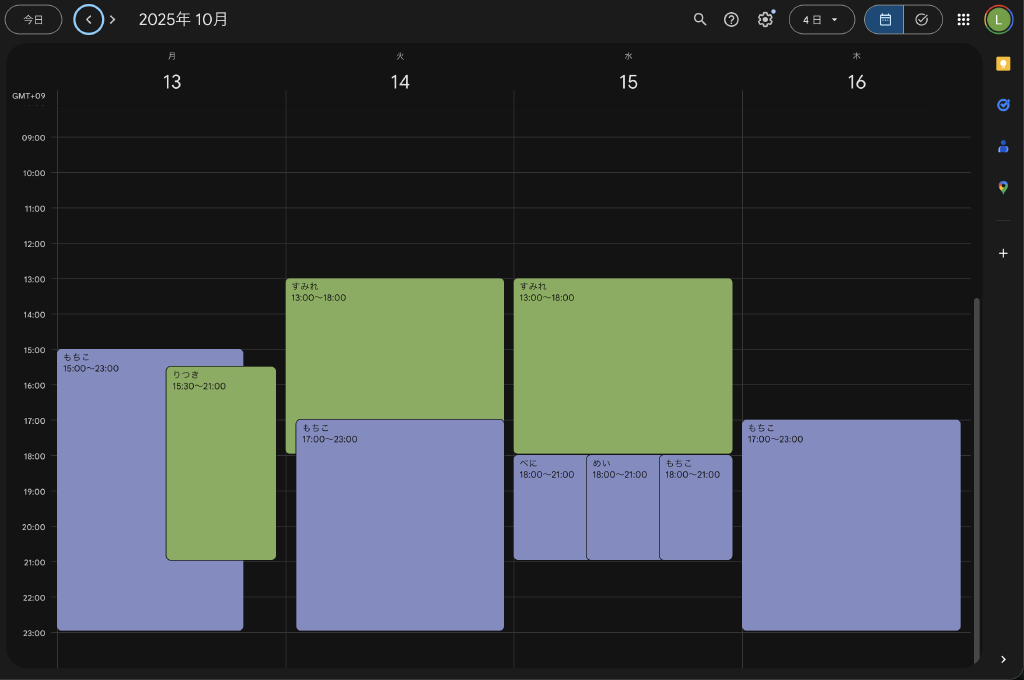This screenshot has height=680, width=1024.
Task: Open the settings gear menu
Action: tap(765, 20)
